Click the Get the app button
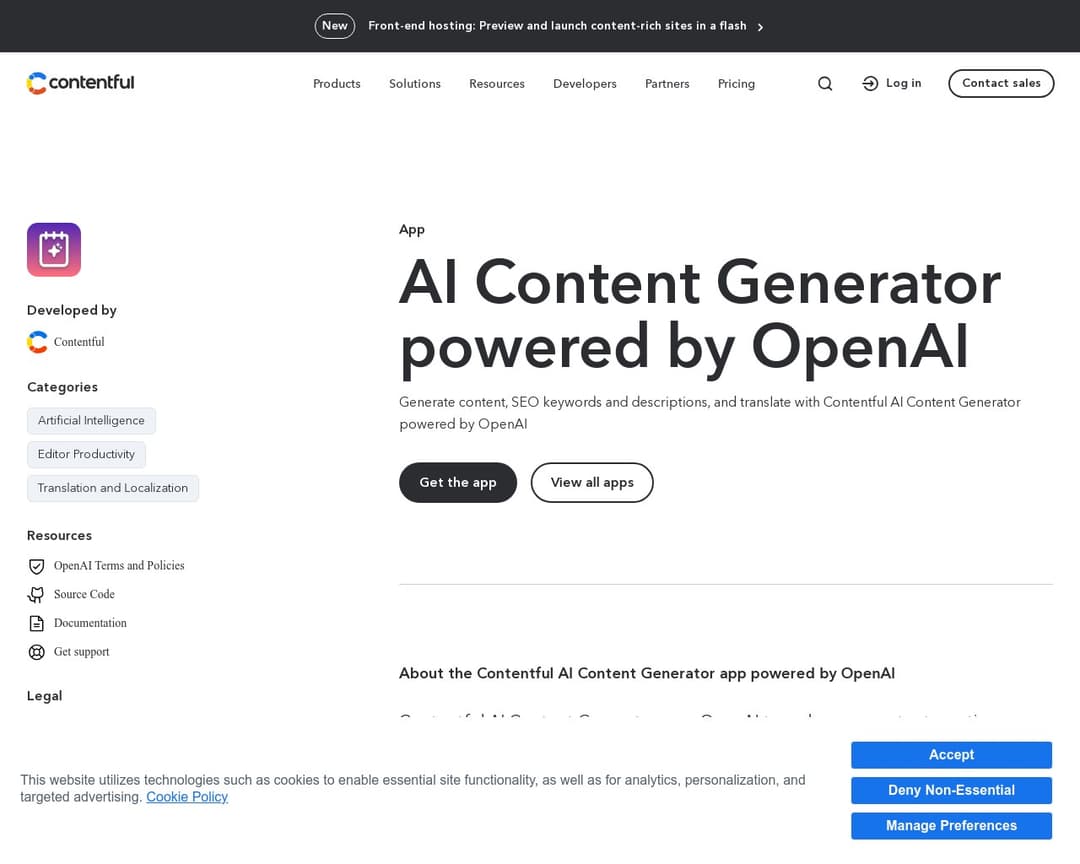 pos(457,482)
